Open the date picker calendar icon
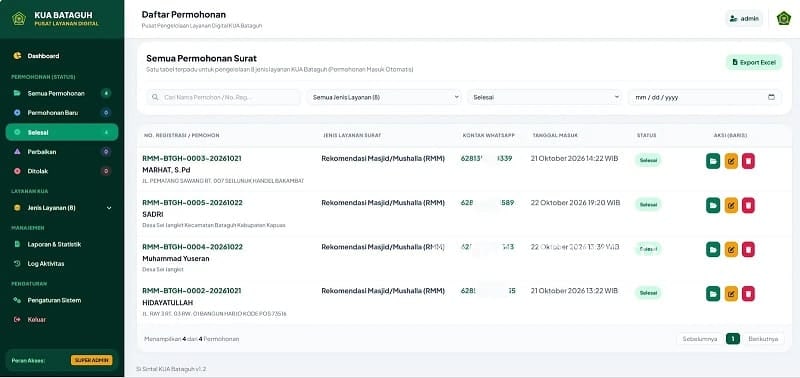The width and height of the screenshot is (800, 378). point(771,97)
